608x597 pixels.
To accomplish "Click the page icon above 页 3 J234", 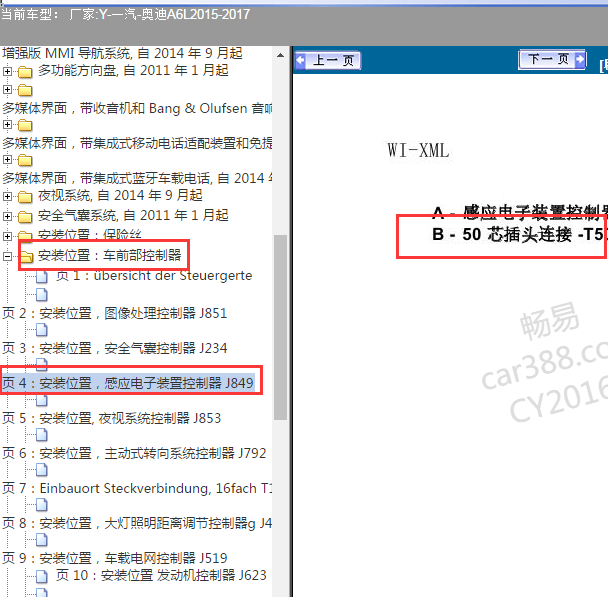I will point(42,330).
